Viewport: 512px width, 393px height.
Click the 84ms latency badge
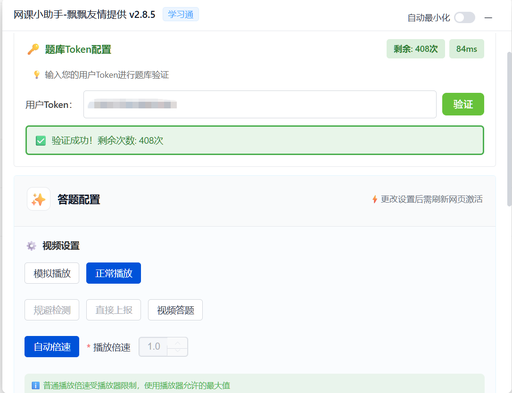coord(466,49)
